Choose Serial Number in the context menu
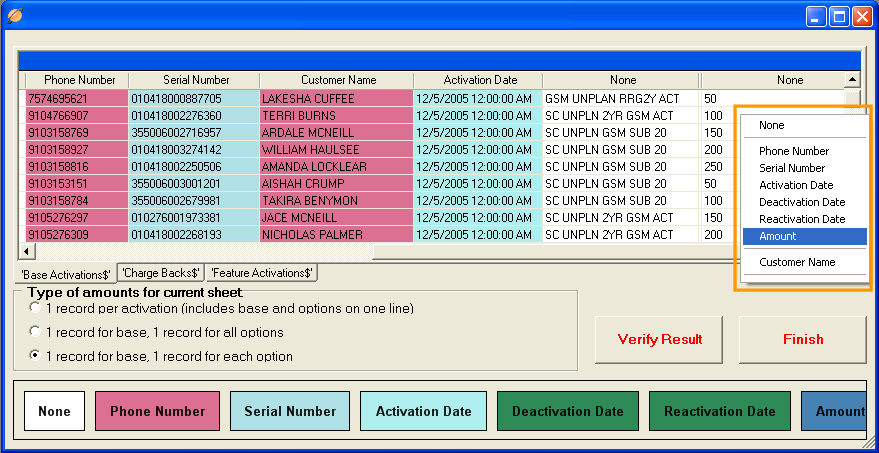Viewport: 879px width, 453px height. pos(804,168)
